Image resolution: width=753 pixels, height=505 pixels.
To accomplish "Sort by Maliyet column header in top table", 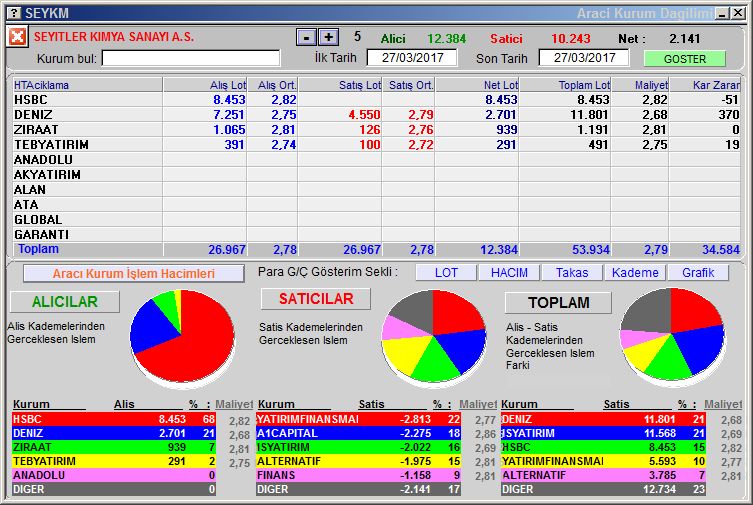I will click(x=640, y=85).
